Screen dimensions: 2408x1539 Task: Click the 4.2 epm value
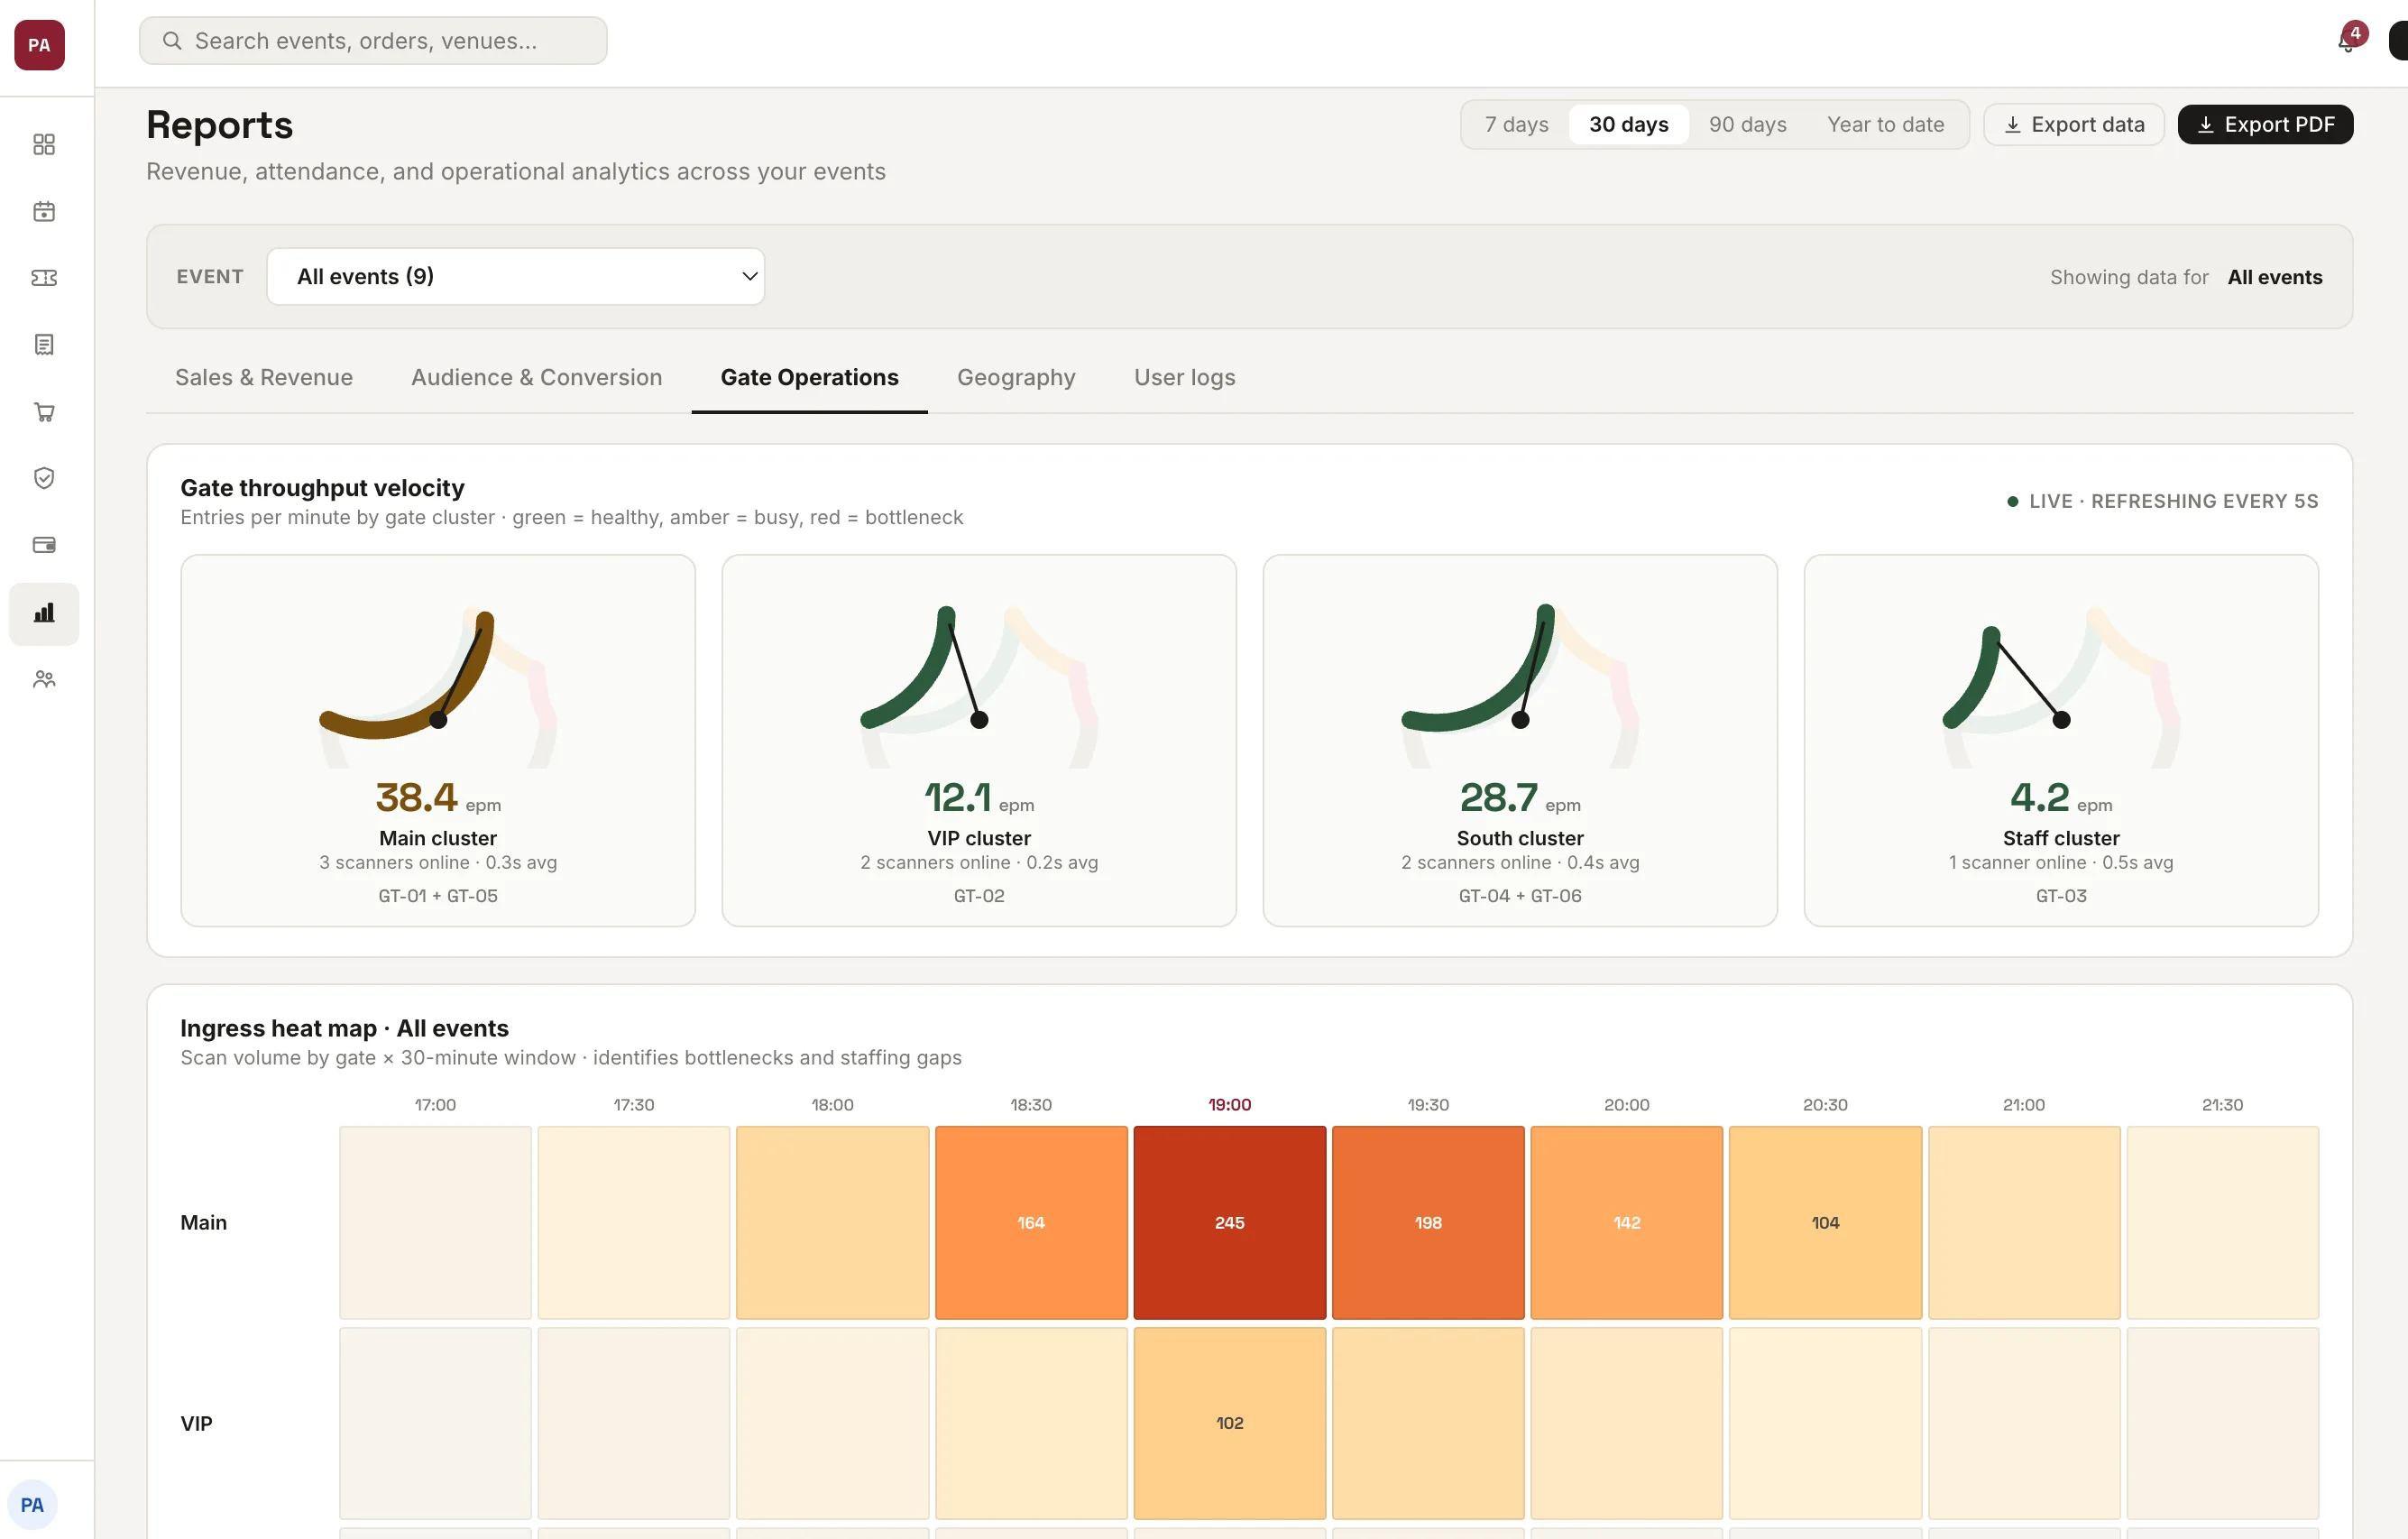(x=2061, y=797)
